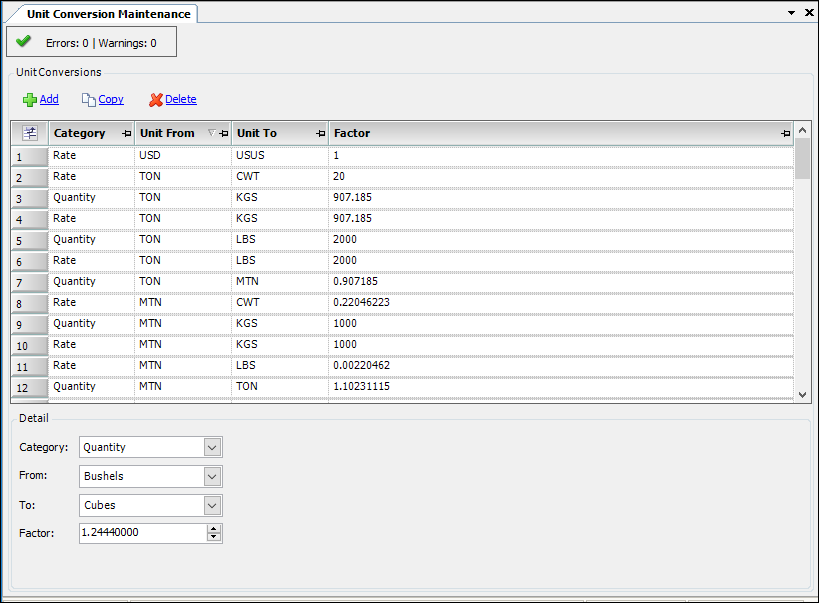Click the Copy link
819x603 pixels.
(x=111, y=99)
